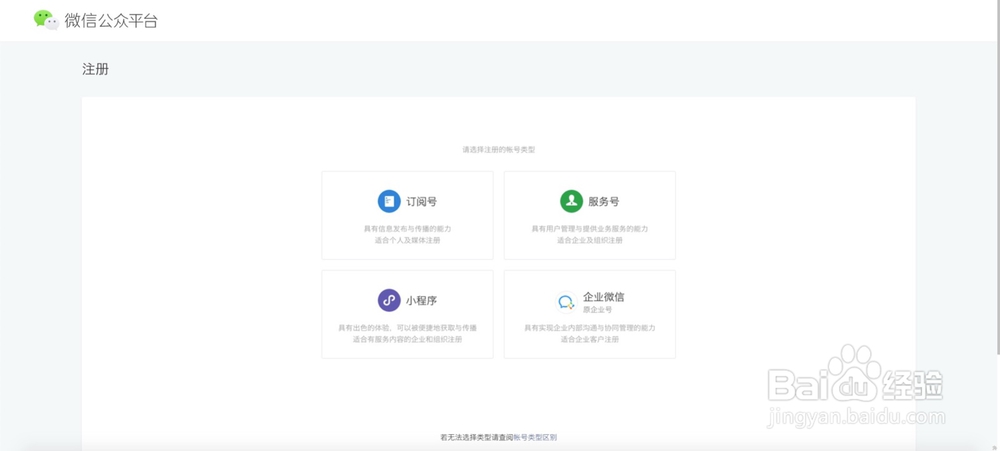Click the 企业微信 chat bubble icon

point(566,302)
